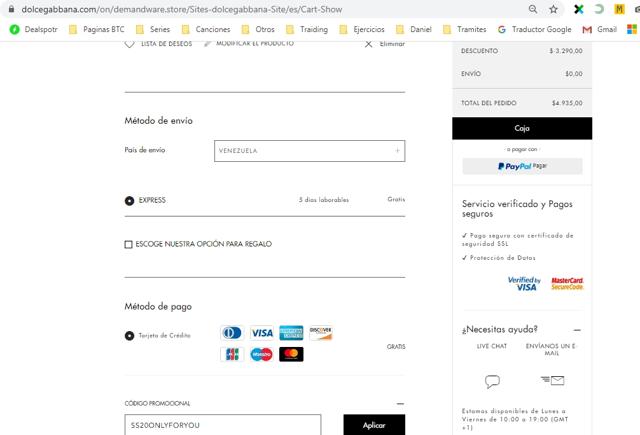Image resolution: width=640 pixels, height=435 pixels.
Task: Click the Verified by Visa logo
Action: (x=524, y=284)
